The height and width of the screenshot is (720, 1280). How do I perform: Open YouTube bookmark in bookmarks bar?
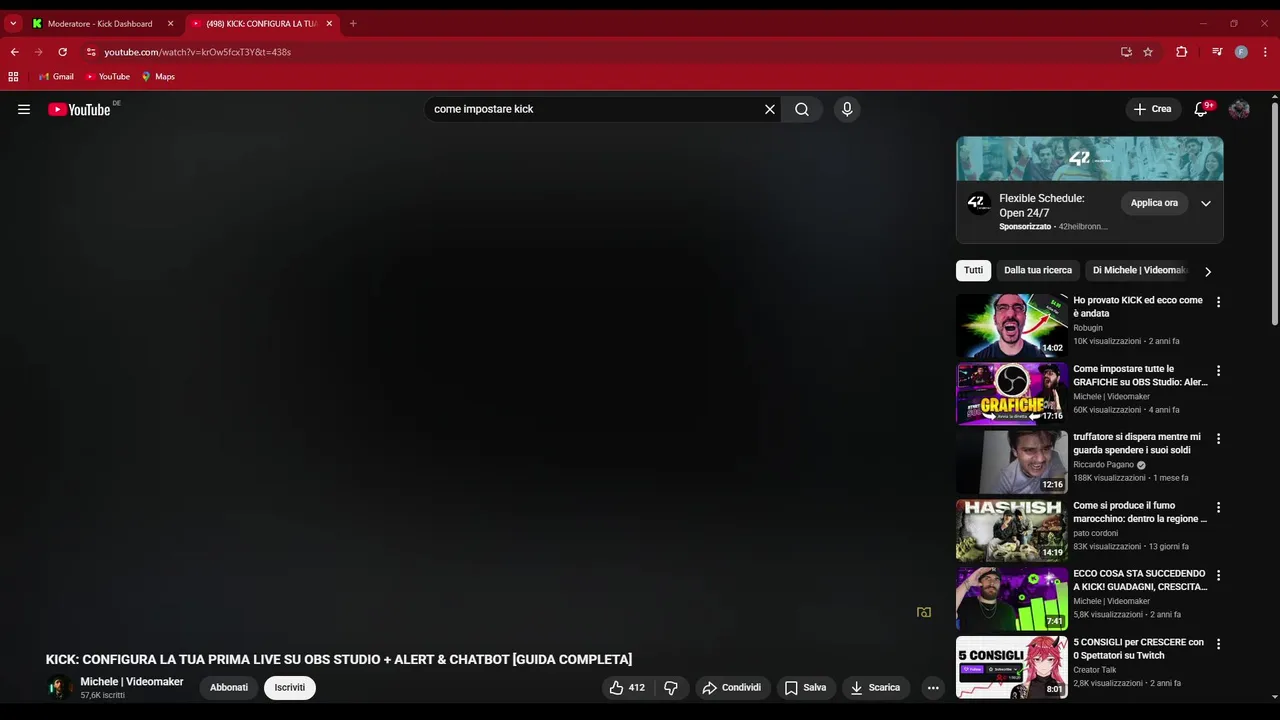click(108, 76)
